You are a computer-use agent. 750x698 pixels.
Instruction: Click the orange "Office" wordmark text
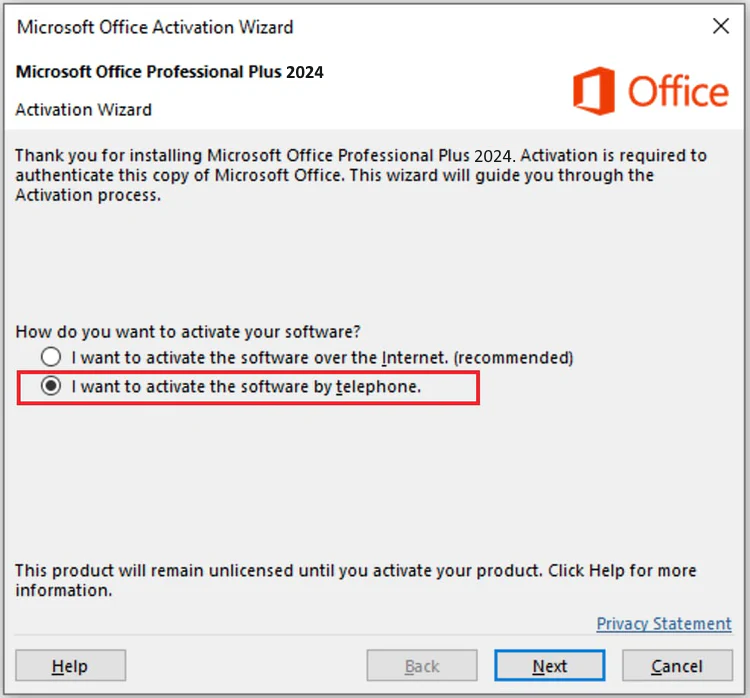tap(678, 92)
